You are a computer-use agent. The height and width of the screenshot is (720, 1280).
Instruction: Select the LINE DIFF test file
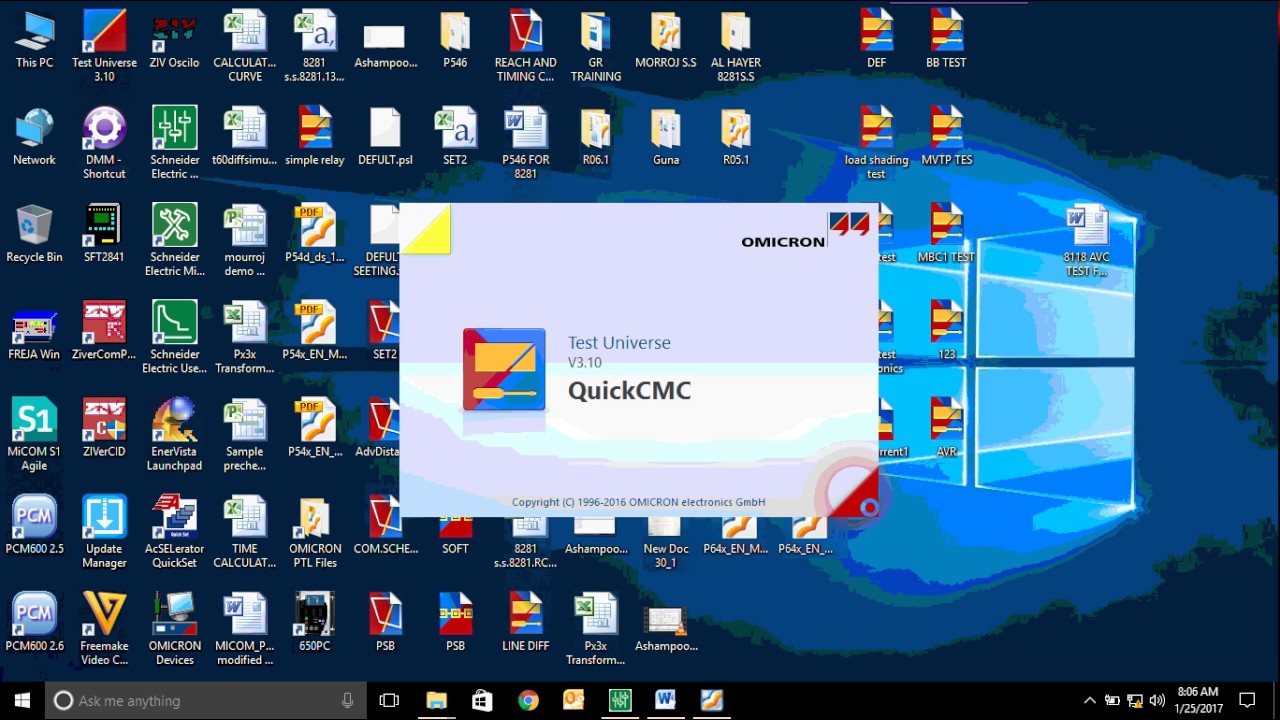[525, 622]
